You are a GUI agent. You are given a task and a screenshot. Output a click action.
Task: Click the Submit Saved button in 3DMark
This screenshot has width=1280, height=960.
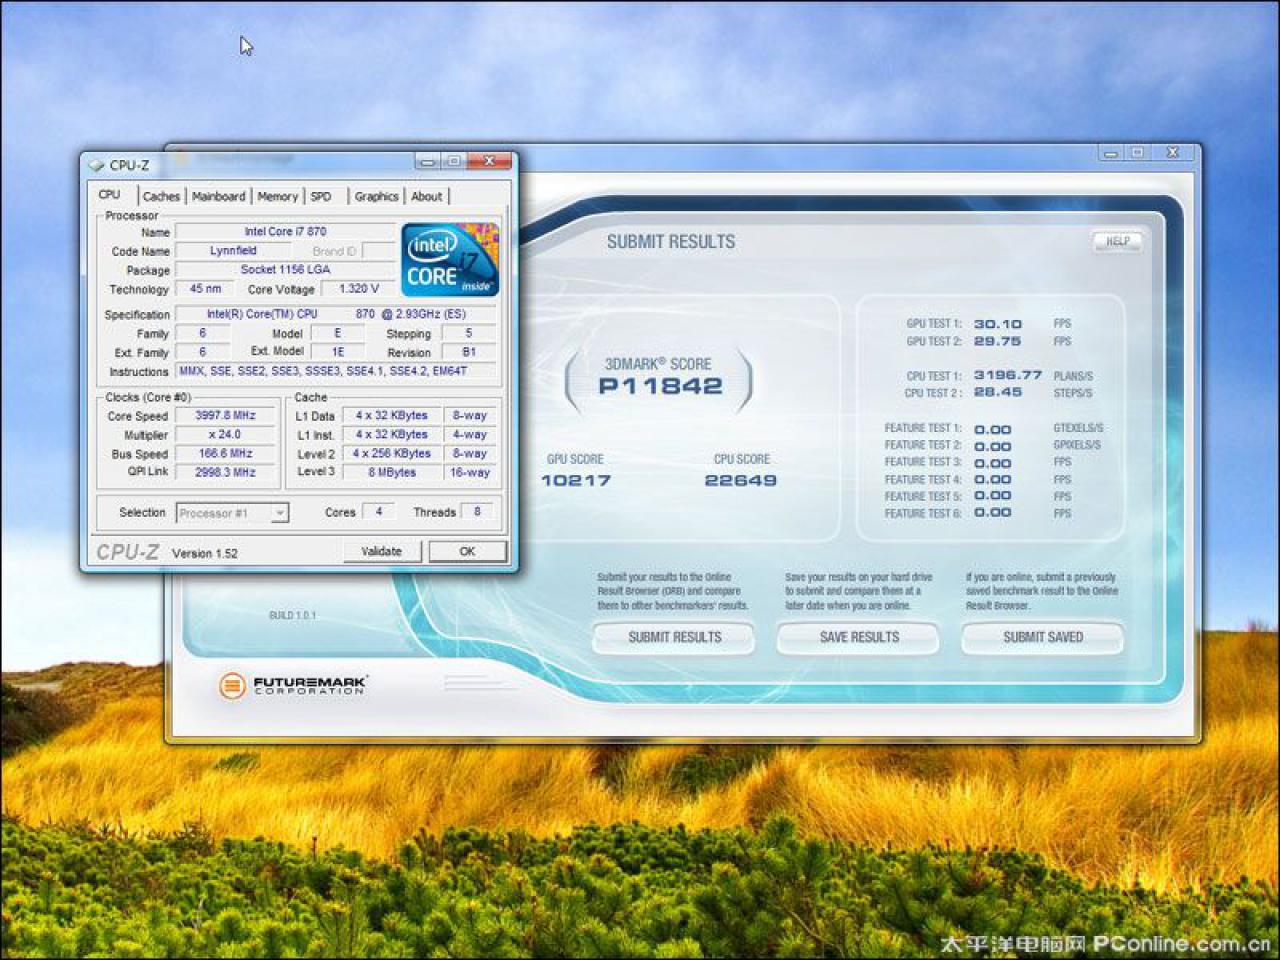click(x=1043, y=637)
